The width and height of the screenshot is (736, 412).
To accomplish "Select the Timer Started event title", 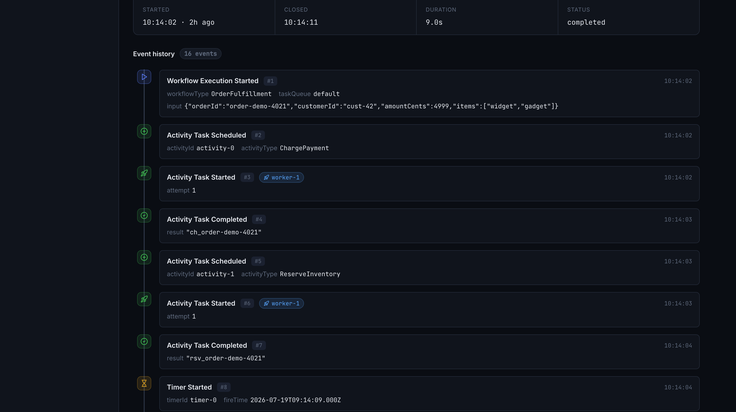I will (189, 387).
